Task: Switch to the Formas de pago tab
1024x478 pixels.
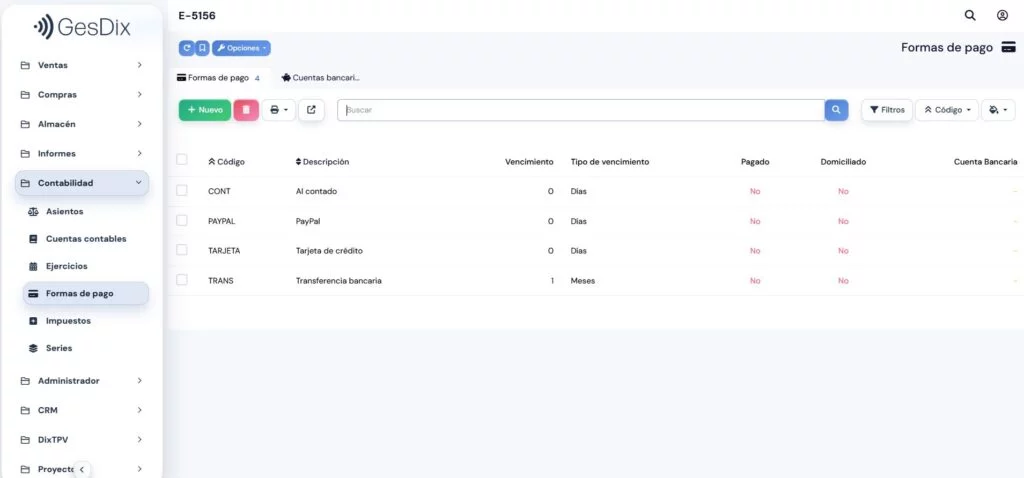Action: [218, 78]
